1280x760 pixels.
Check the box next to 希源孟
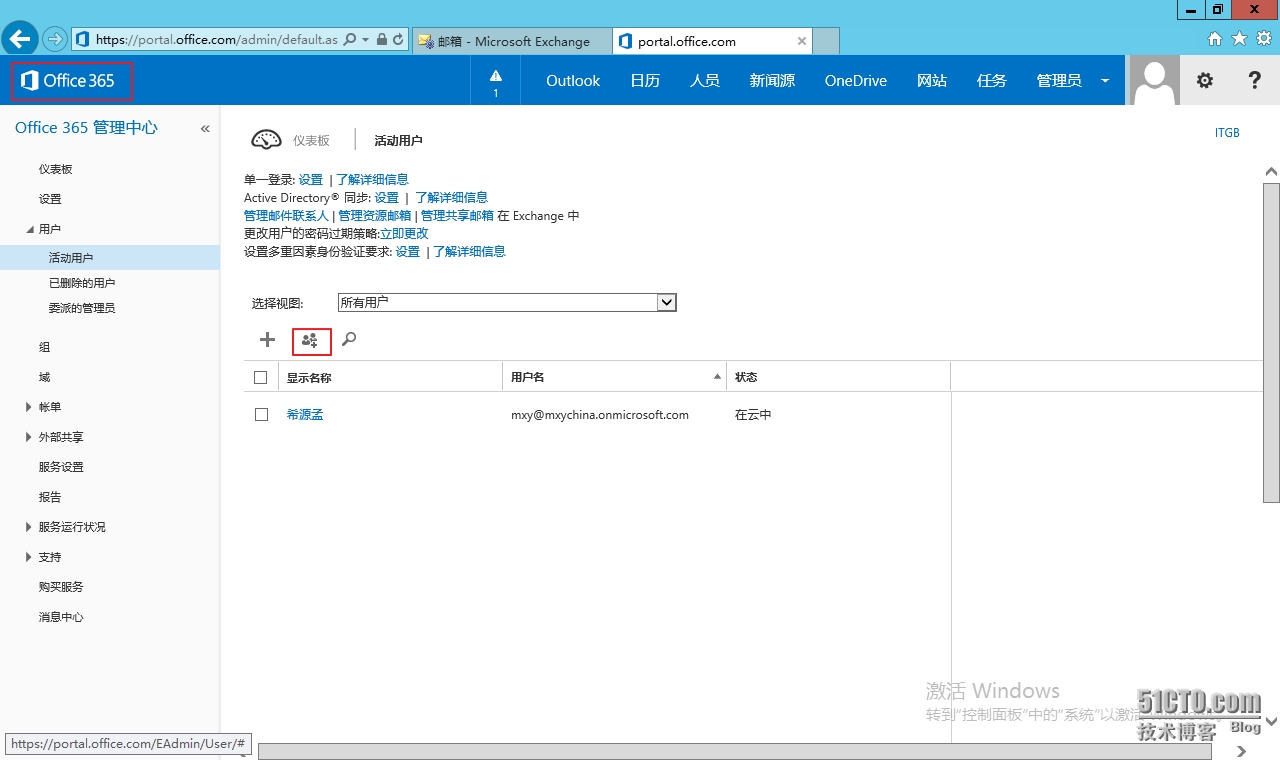[261, 415]
